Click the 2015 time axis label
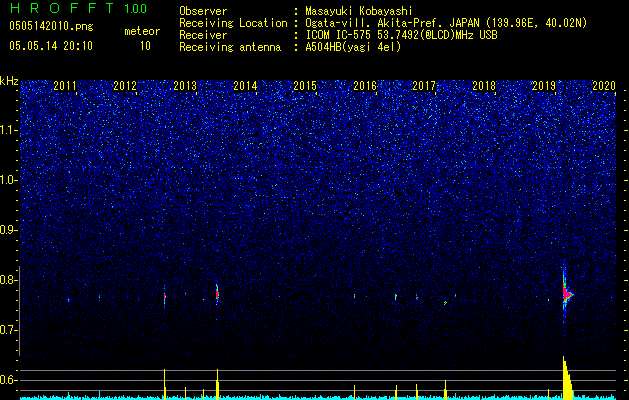 coord(305,86)
